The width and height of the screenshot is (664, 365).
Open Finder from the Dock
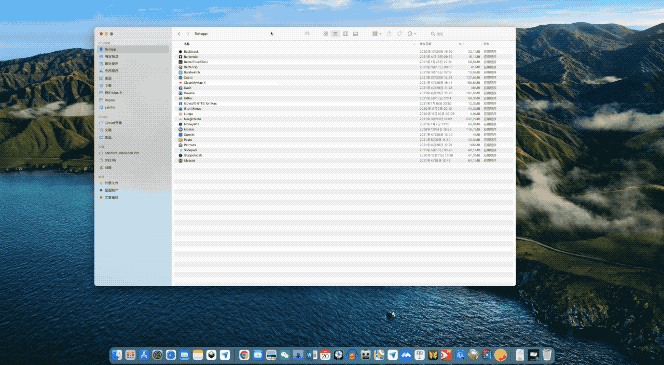117,355
